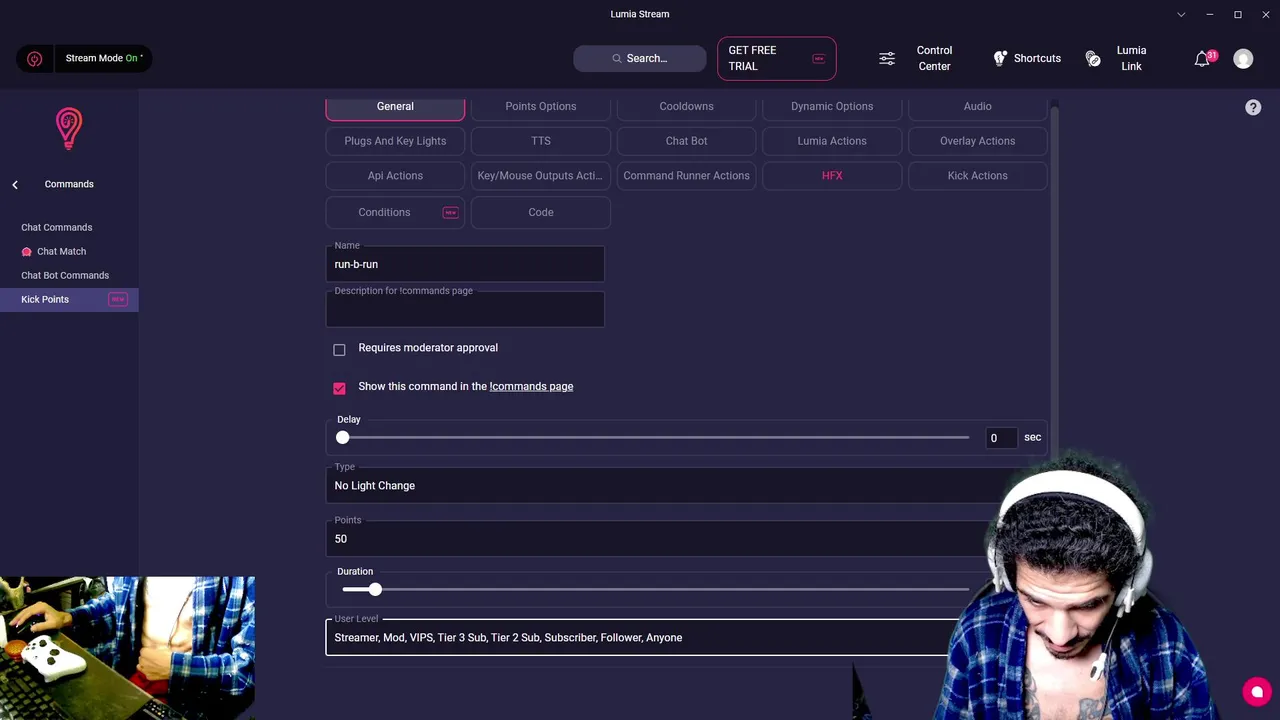Open Command Runner Actions tab
The image size is (1280, 720).
pyautogui.click(x=686, y=175)
